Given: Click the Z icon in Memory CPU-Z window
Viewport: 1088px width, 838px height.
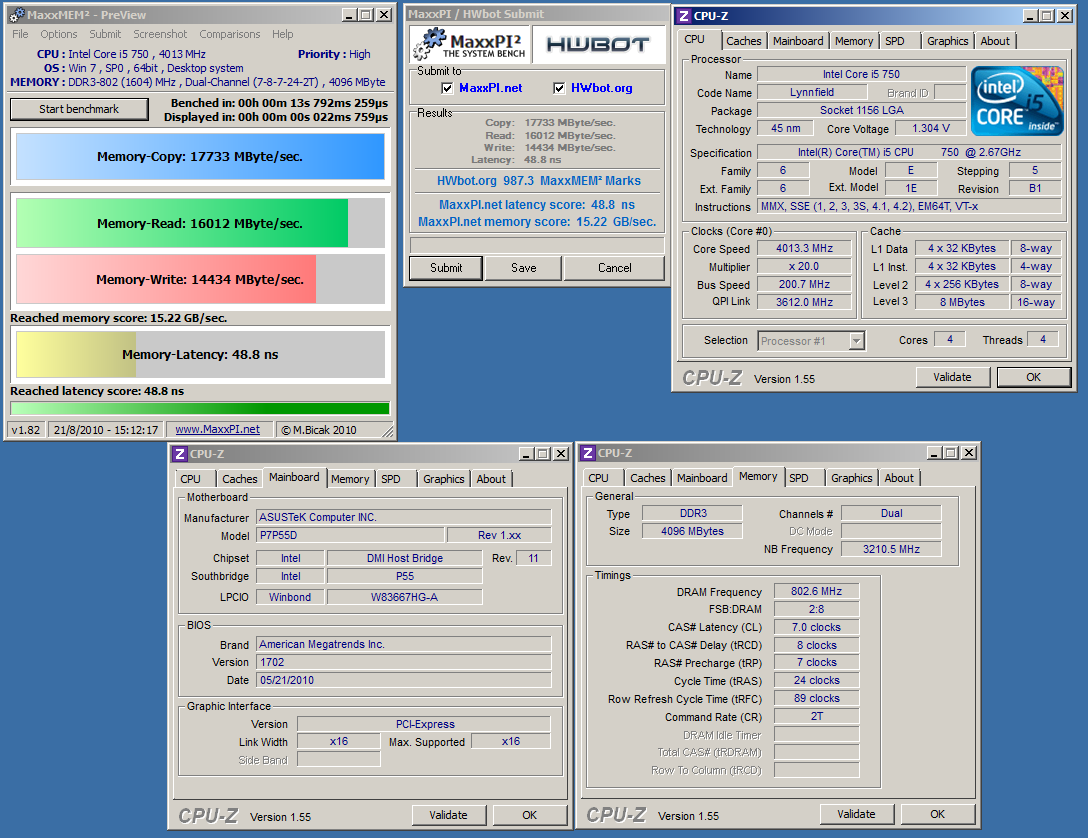Looking at the screenshot, I should [588, 453].
